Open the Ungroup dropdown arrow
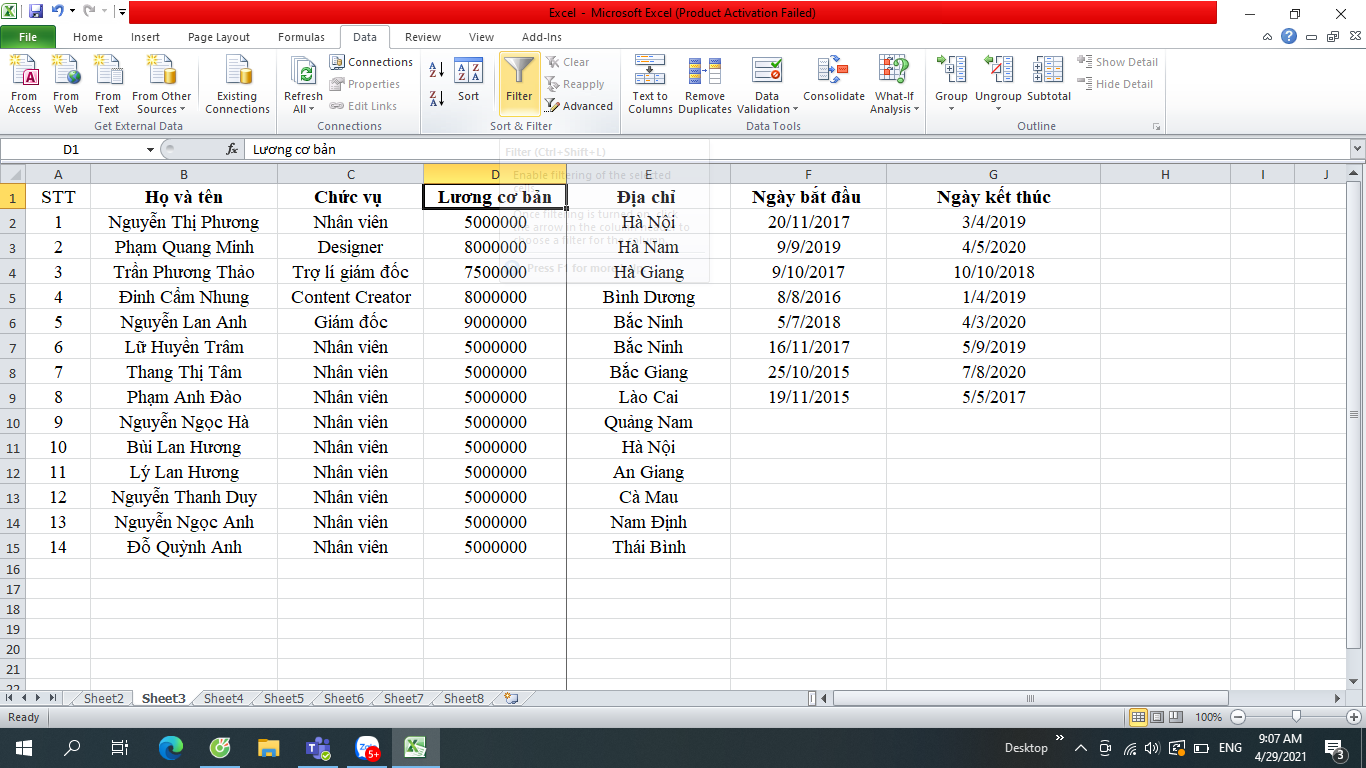 click(998, 108)
